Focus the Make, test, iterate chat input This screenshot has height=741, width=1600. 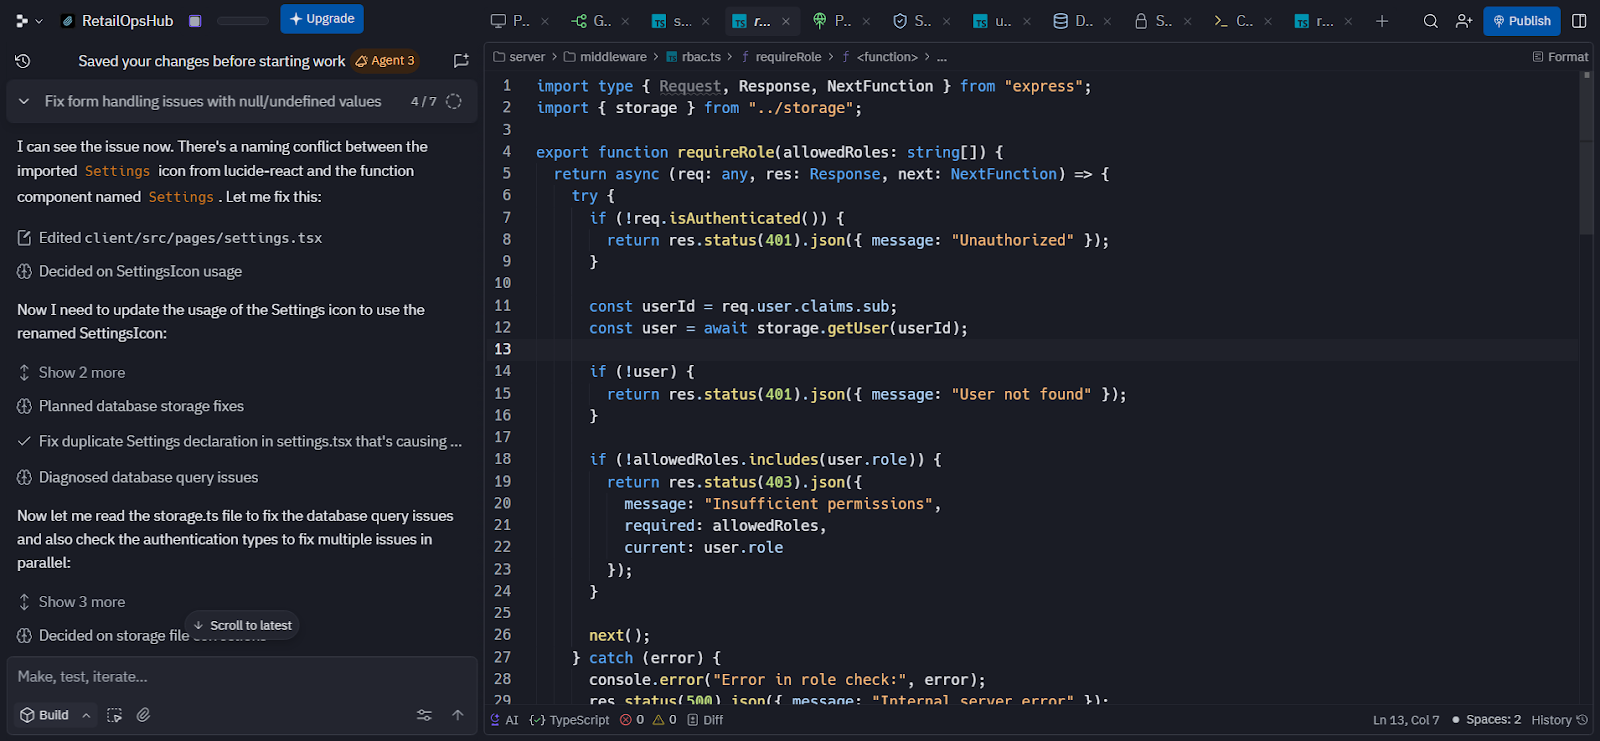click(242, 677)
